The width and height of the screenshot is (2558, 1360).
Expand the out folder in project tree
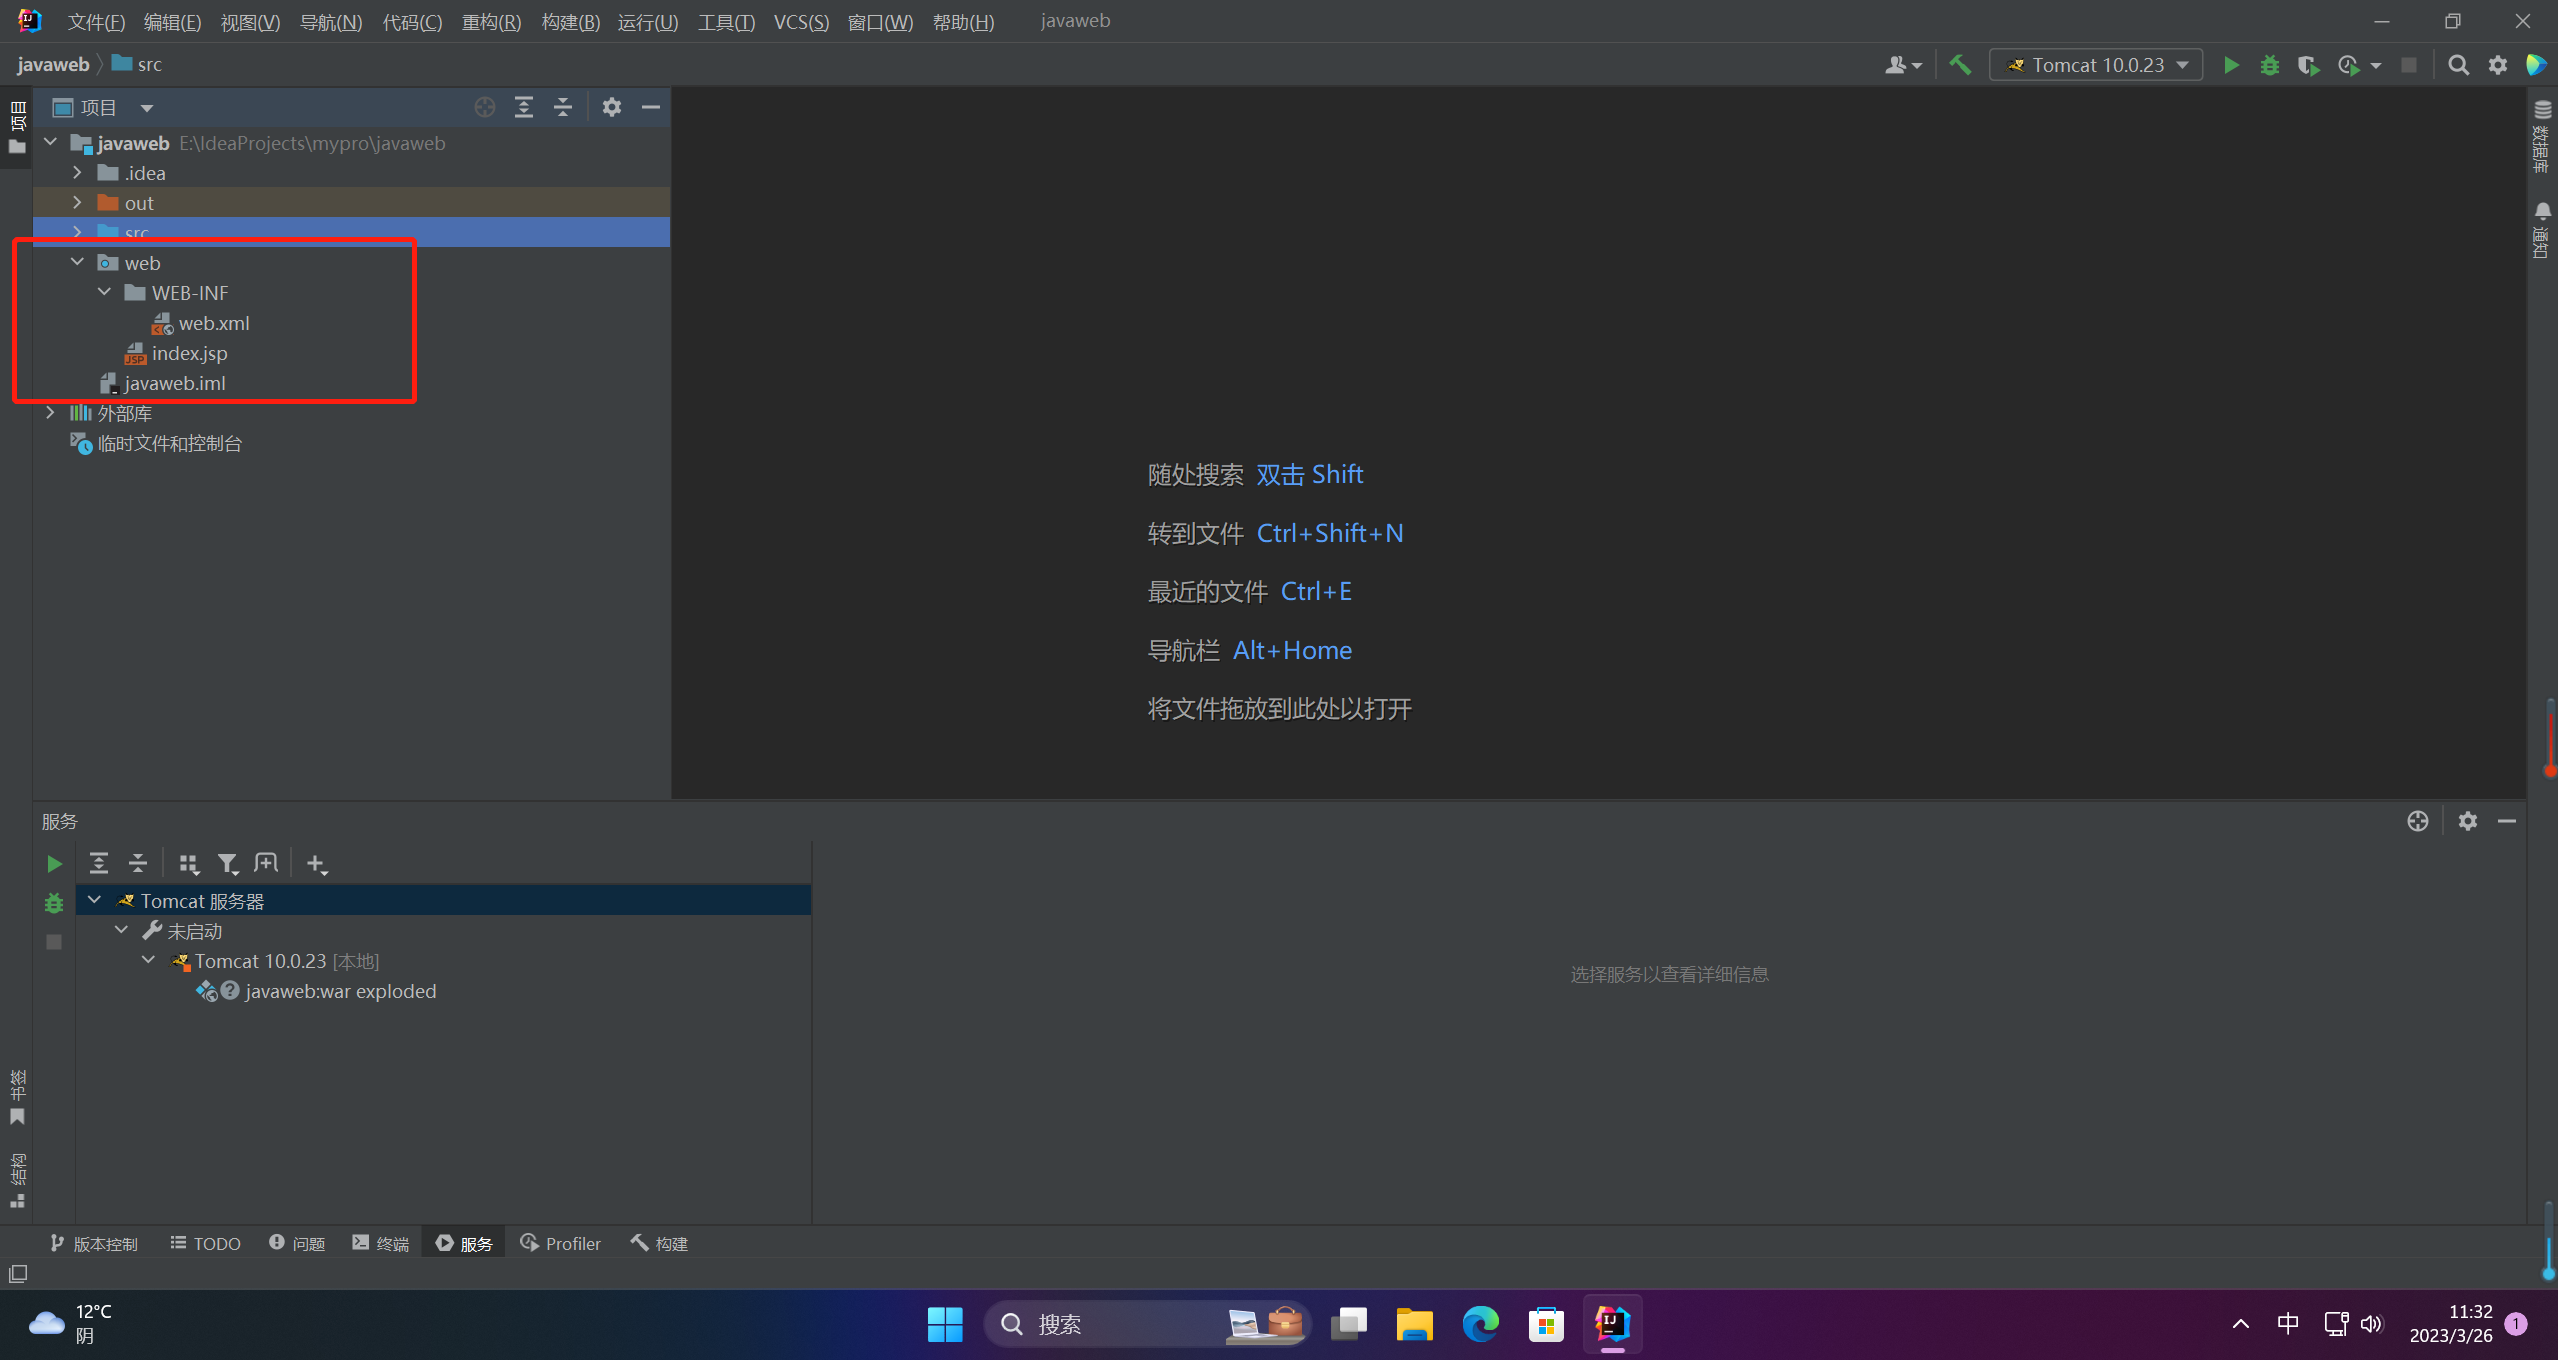coord(77,202)
